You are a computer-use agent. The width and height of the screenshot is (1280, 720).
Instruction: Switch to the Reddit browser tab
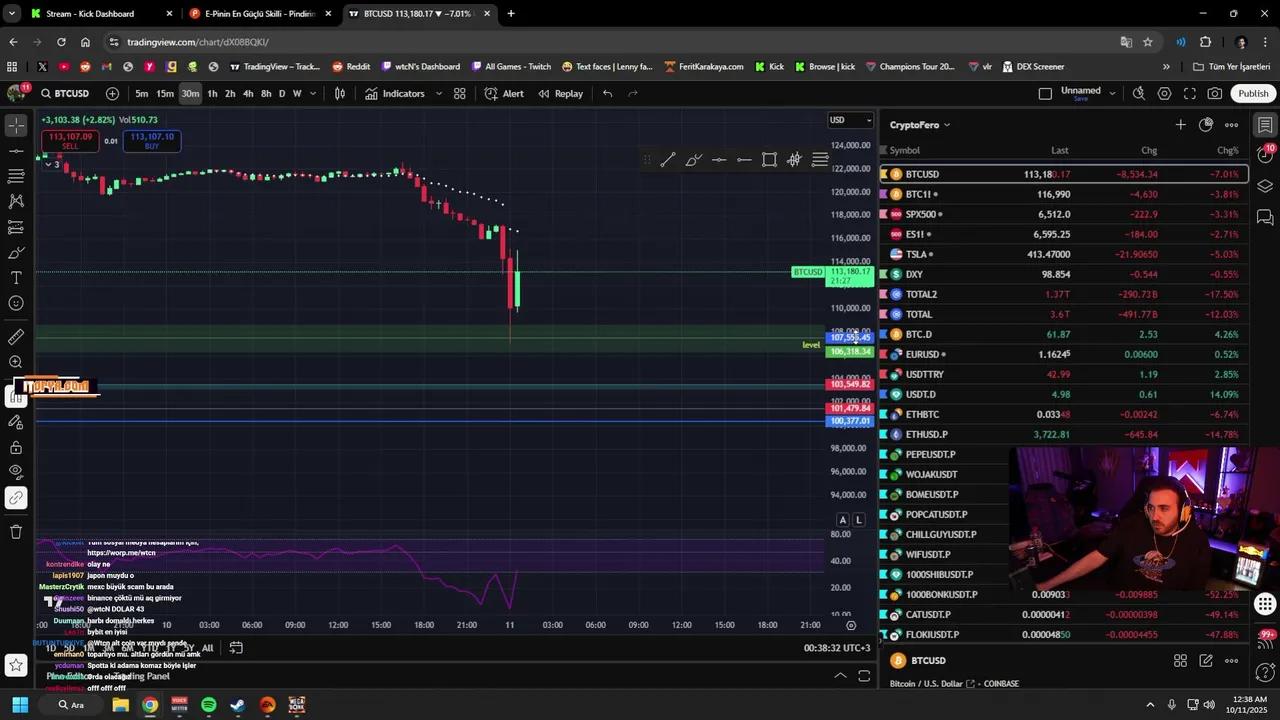pos(351,67)
